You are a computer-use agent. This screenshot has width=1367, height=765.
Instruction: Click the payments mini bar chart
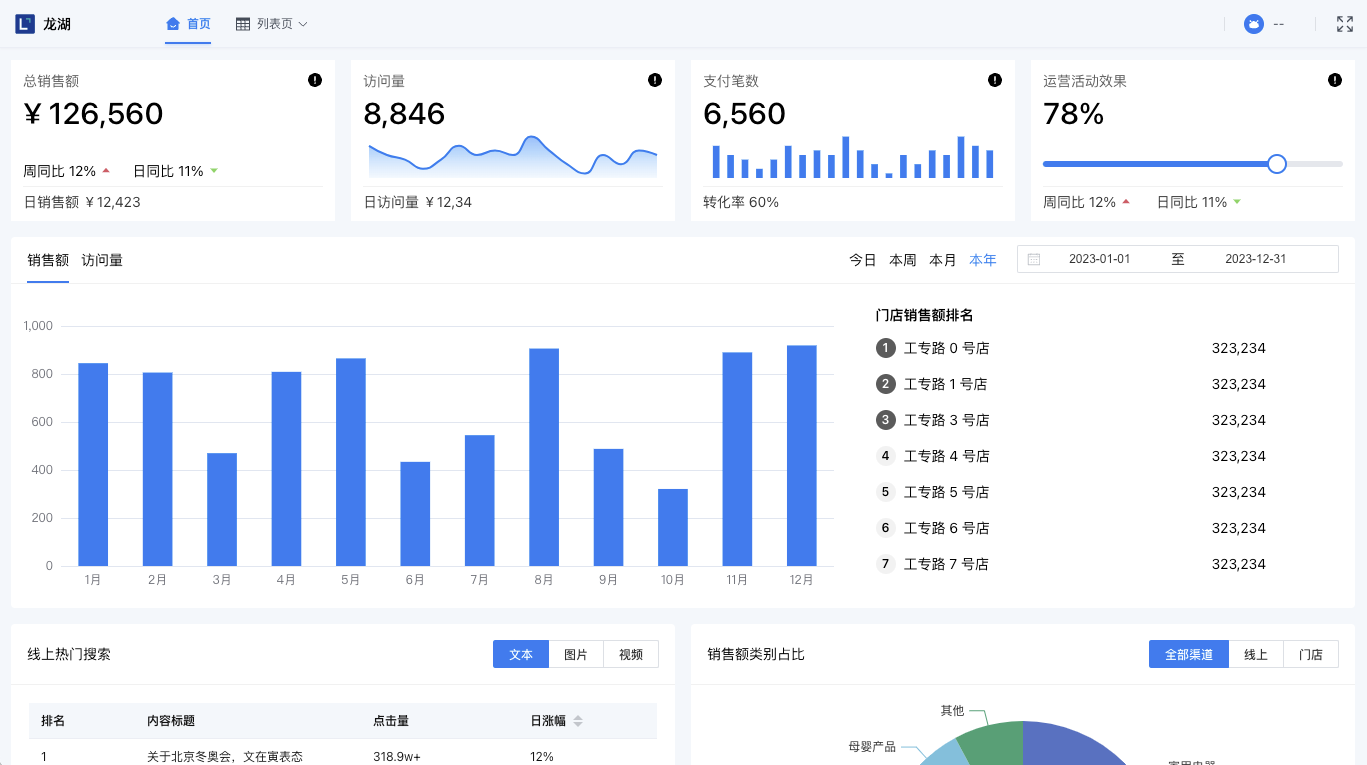853,157
